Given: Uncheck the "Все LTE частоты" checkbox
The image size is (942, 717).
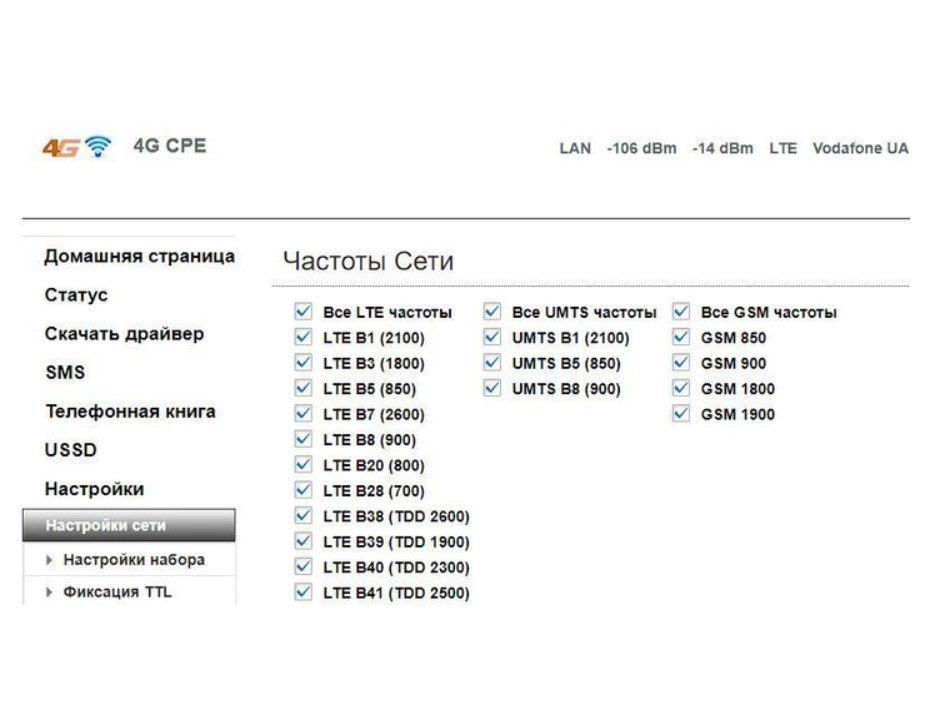Looking at the screenshot, I should pos(303,312).
